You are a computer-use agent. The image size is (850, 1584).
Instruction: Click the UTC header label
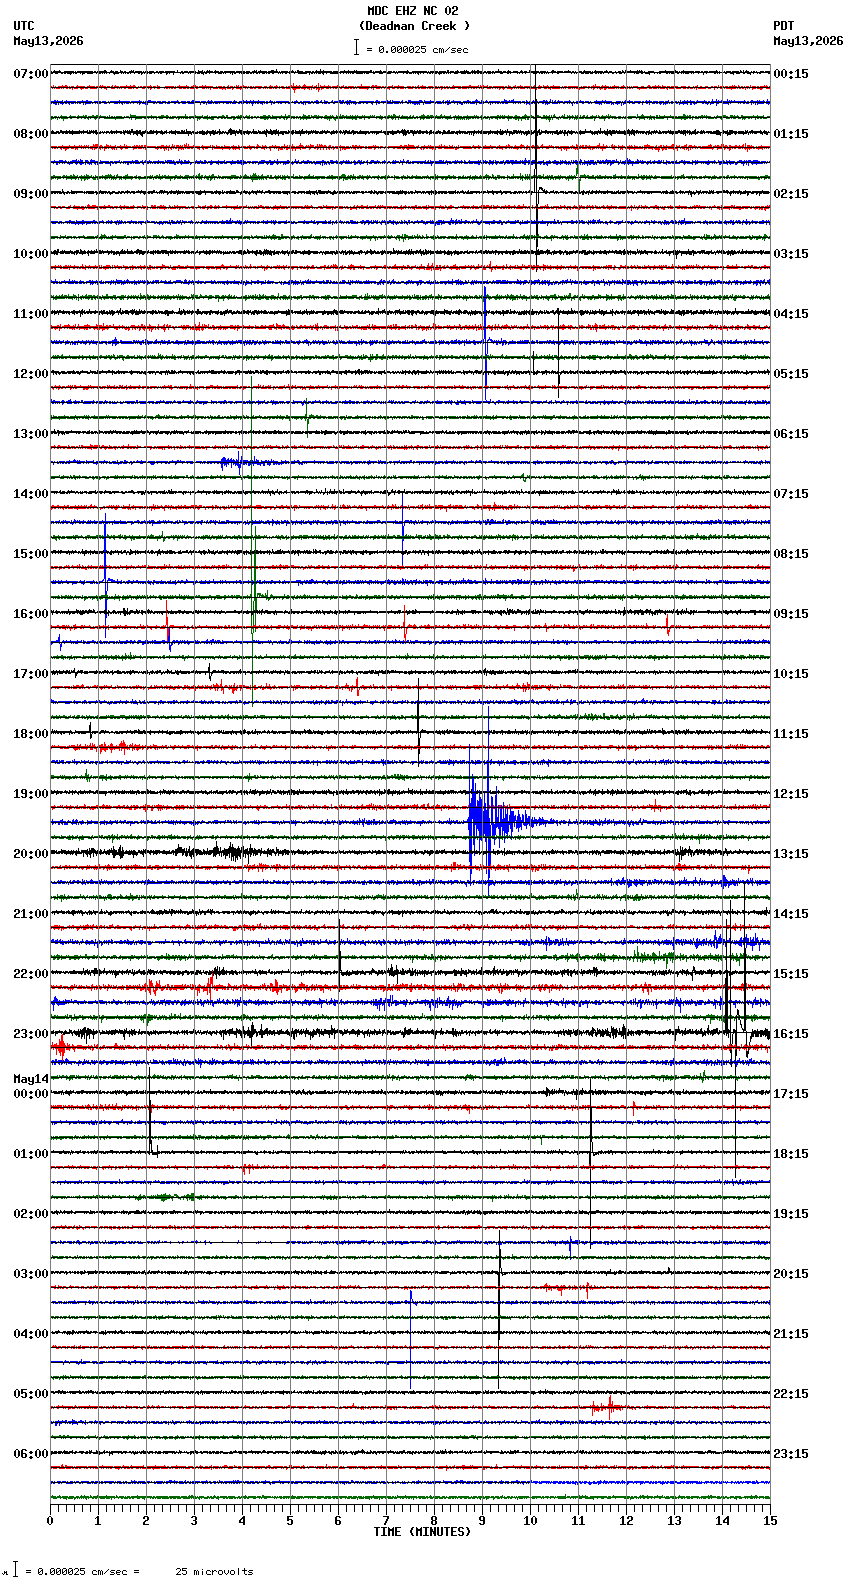24,26
